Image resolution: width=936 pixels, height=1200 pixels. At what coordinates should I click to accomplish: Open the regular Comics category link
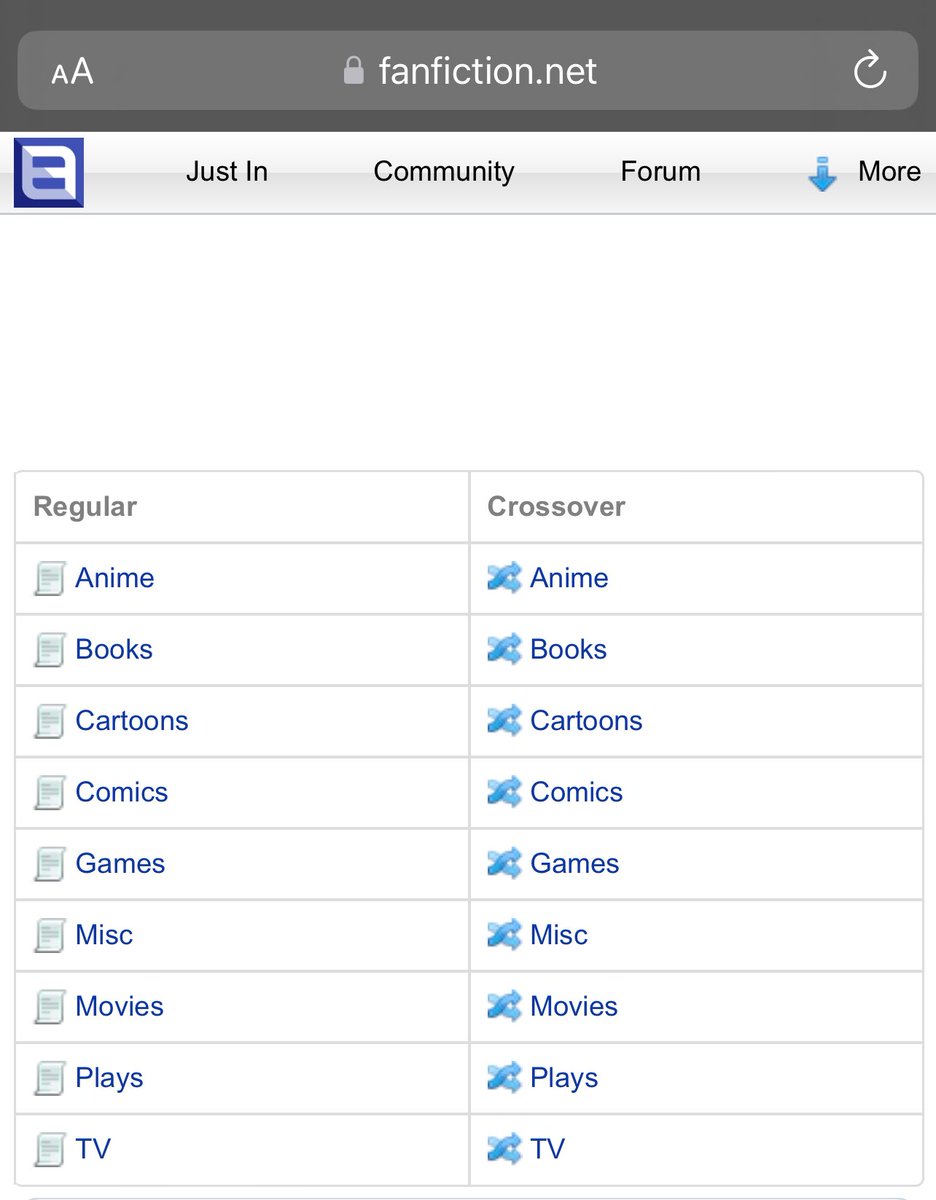122,793
